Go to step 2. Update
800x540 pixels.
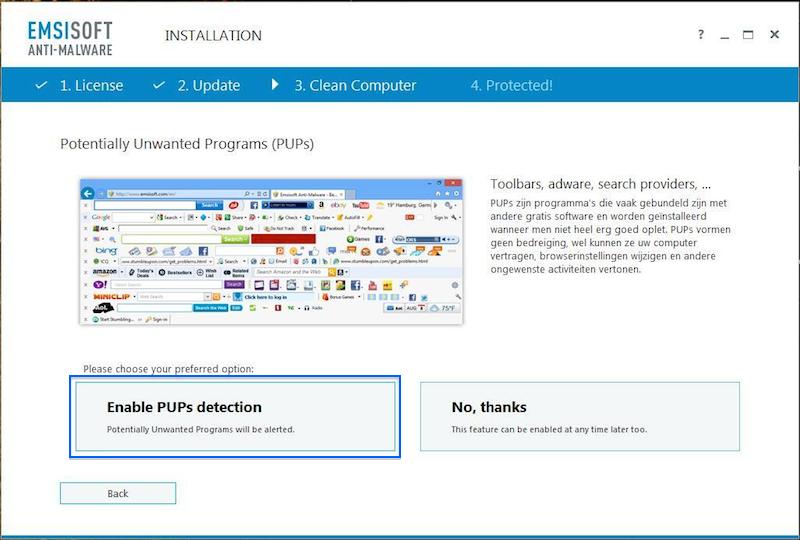pyautogui.click(x=209, y=85)
